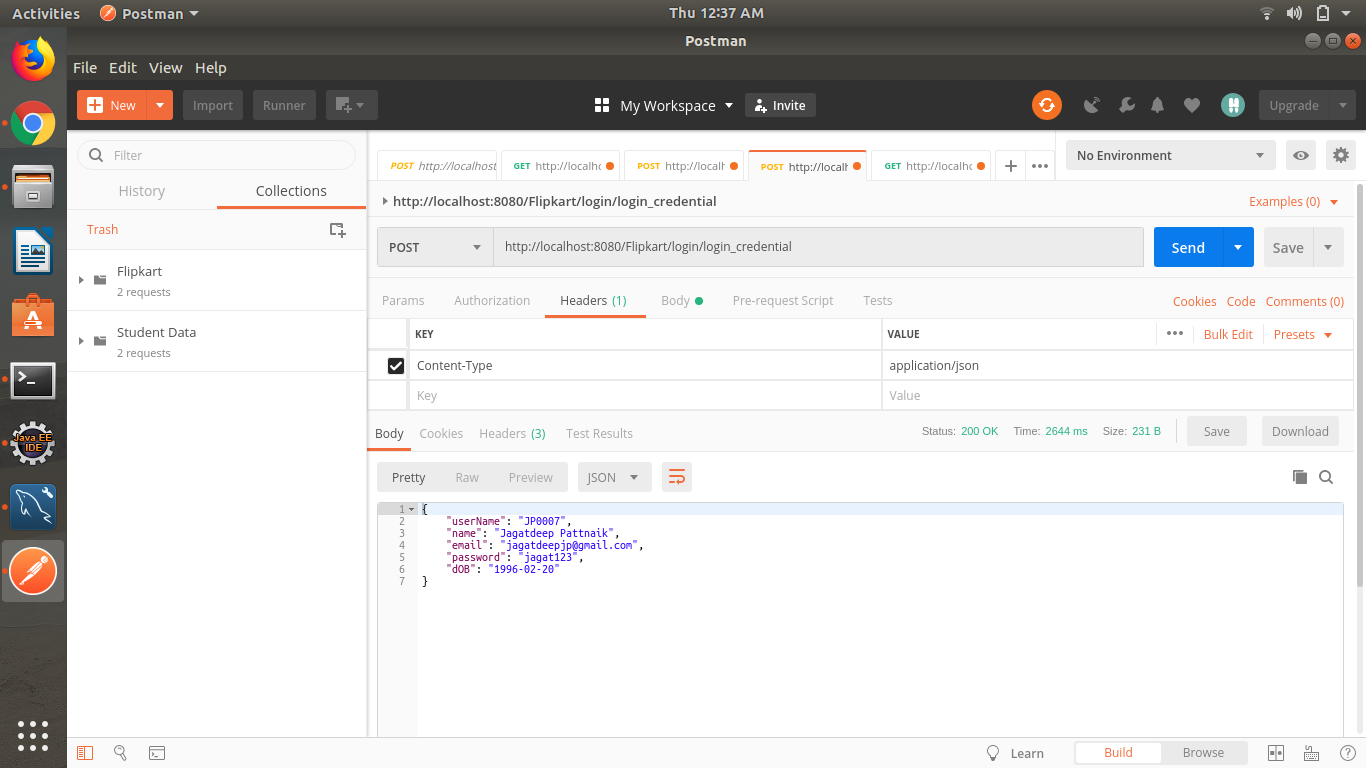Open Java EE IDE from dock

pyautogui.click(x=33, y=443)
